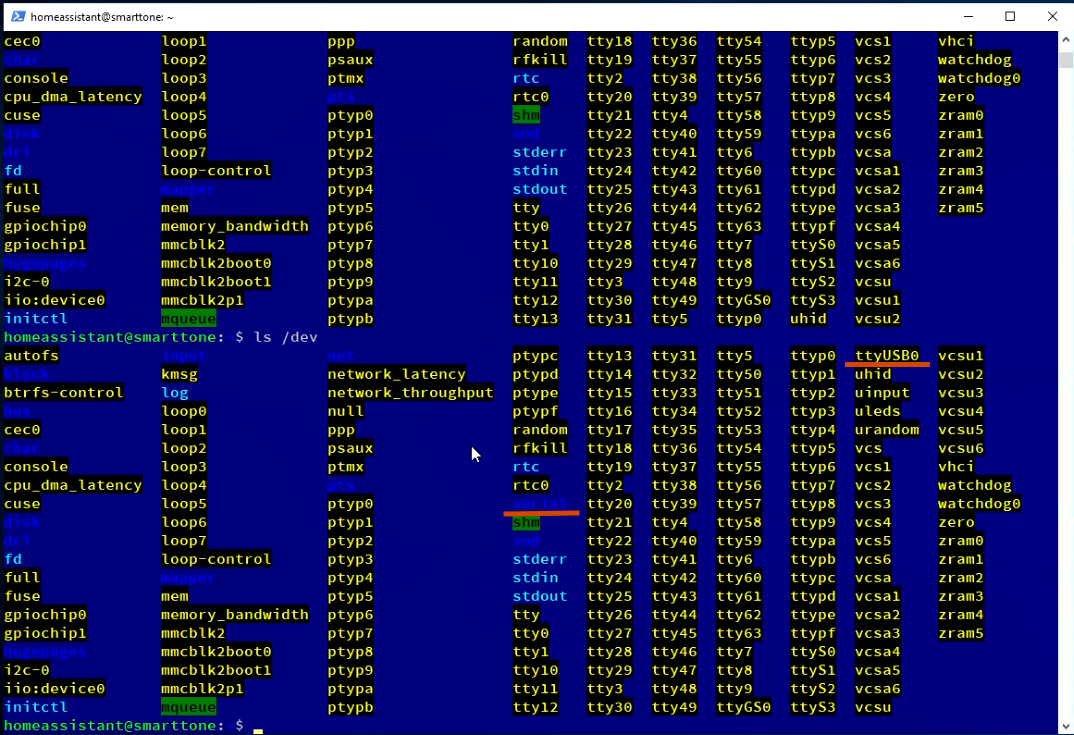Maximize the terminal window
This screenshot has width=1074, height=735.
point(1010,16)
